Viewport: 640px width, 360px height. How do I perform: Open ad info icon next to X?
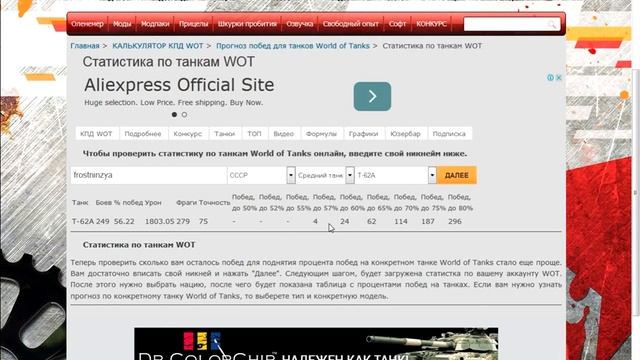pos(551,78)
